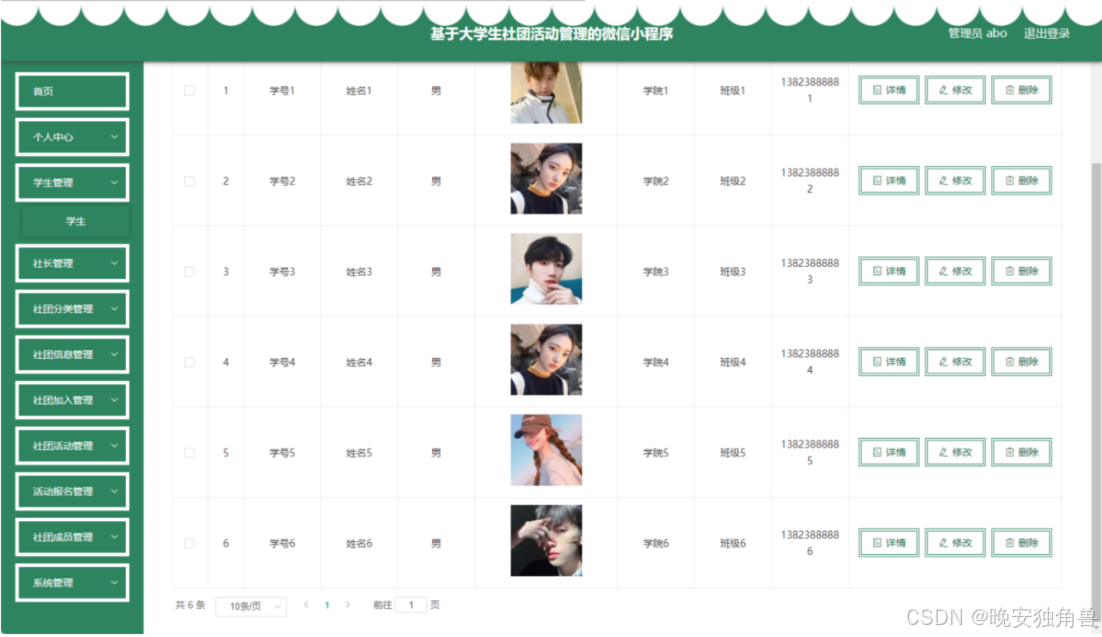Click the 详情 button for 姓名1

[888, 90]
